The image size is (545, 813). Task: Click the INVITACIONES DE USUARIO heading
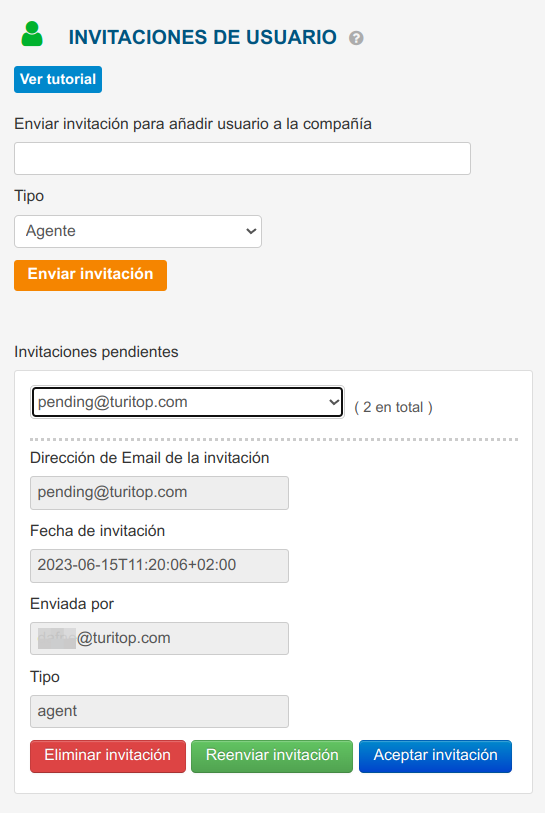[203, 37]
